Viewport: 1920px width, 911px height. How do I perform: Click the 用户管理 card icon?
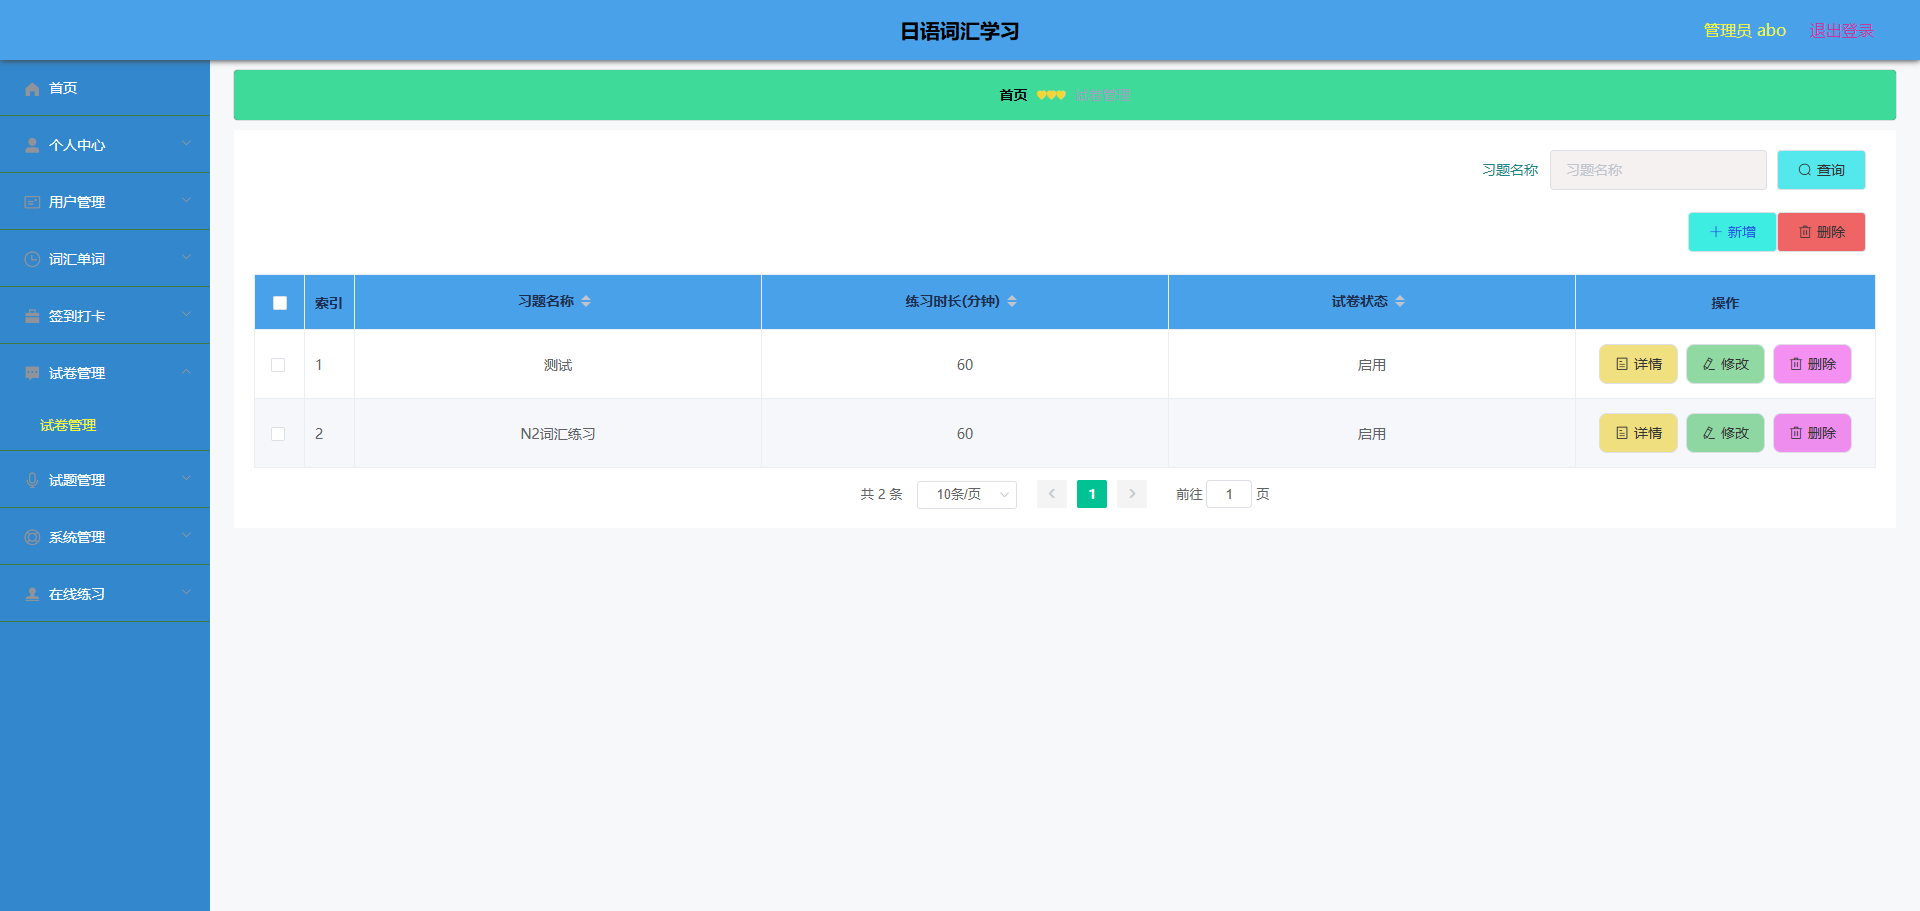pos(32,203)
